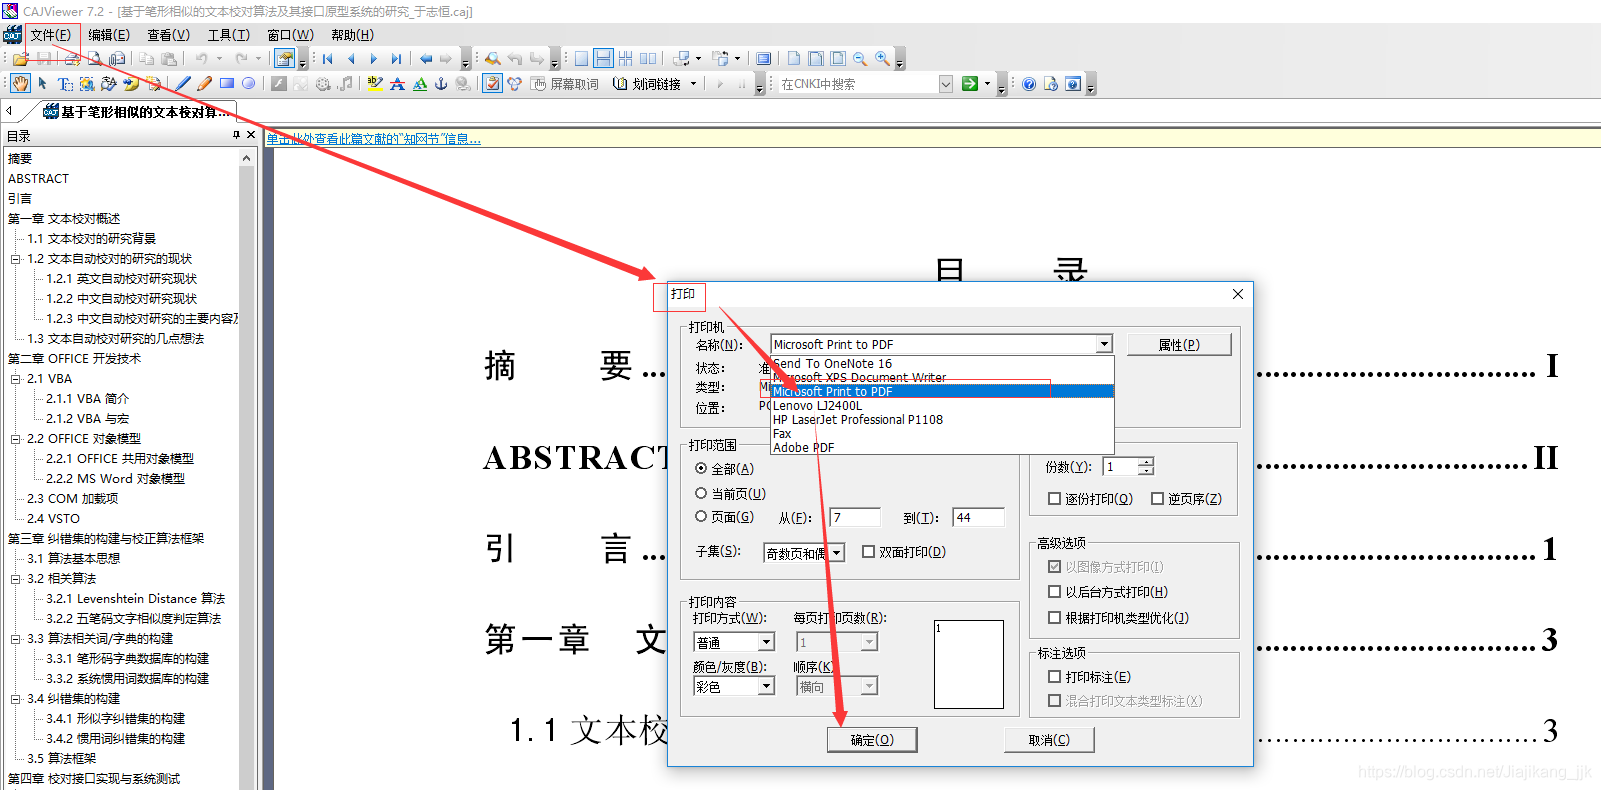The image size is (1601, 790).
Task: Select the yellow Highlight text tool
Action: point(375,83)
